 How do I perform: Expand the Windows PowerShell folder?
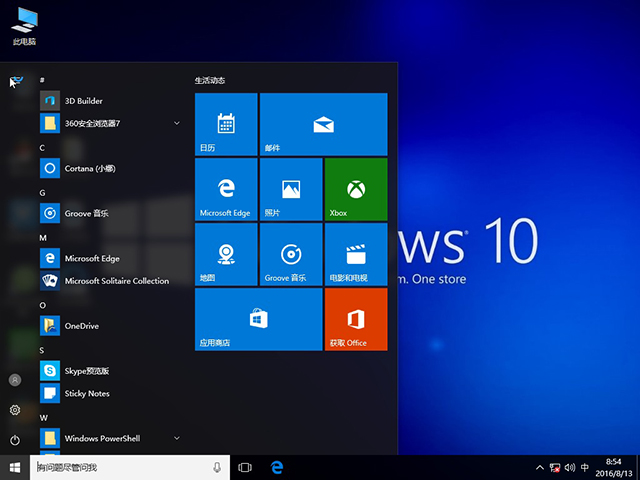(x=176, y=438)
